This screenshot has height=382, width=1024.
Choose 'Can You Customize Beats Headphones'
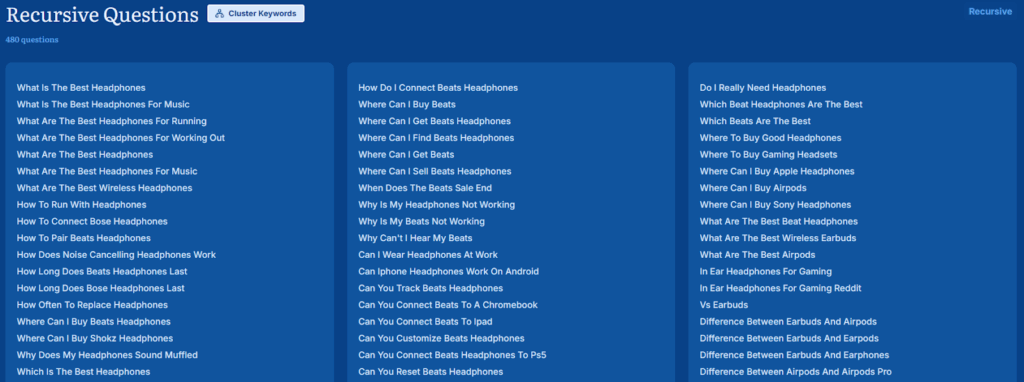441,338
